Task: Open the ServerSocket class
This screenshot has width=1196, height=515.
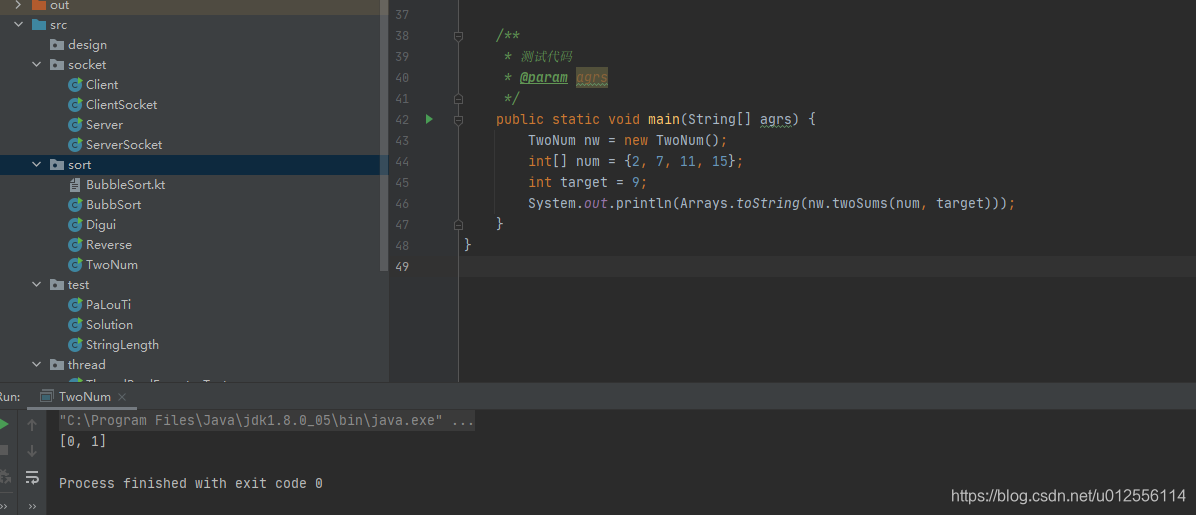Action: click(x=115, y=144)
